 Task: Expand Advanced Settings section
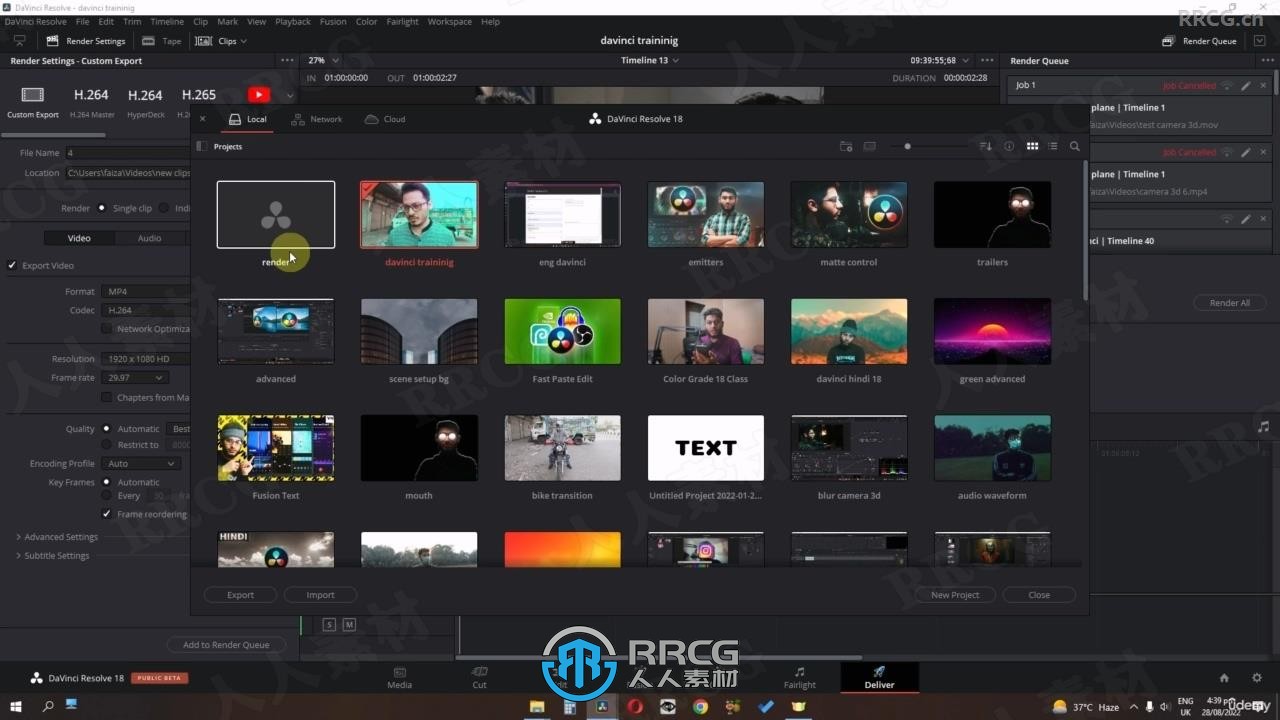pos(57,537)
